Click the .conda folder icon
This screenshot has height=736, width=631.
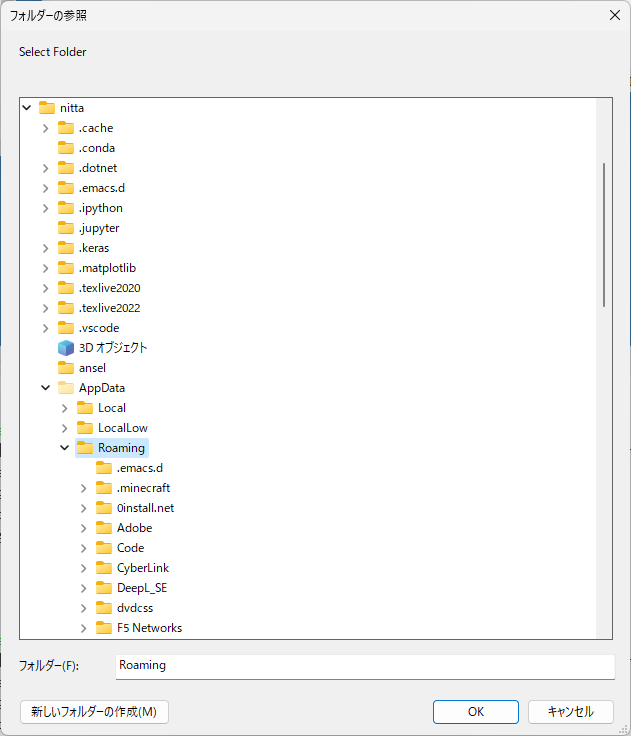pyautogui.click(x=66, y=148)
